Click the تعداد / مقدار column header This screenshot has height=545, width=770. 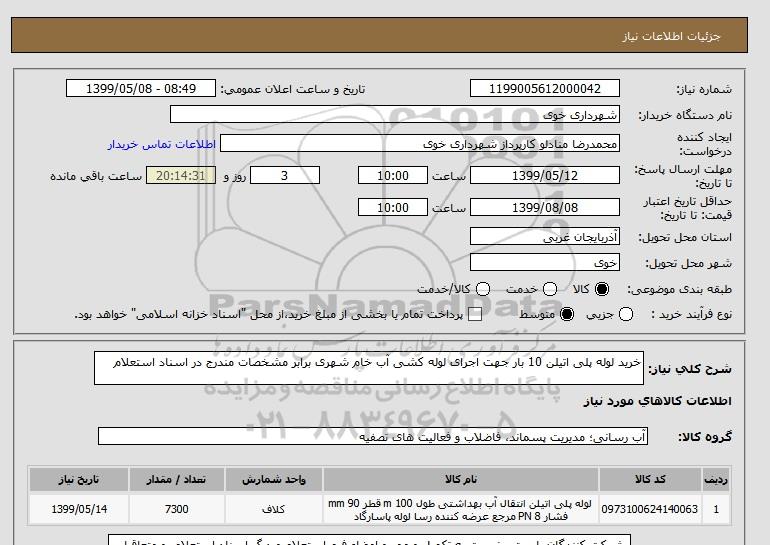pyautogui.click(x=176, y=479)
